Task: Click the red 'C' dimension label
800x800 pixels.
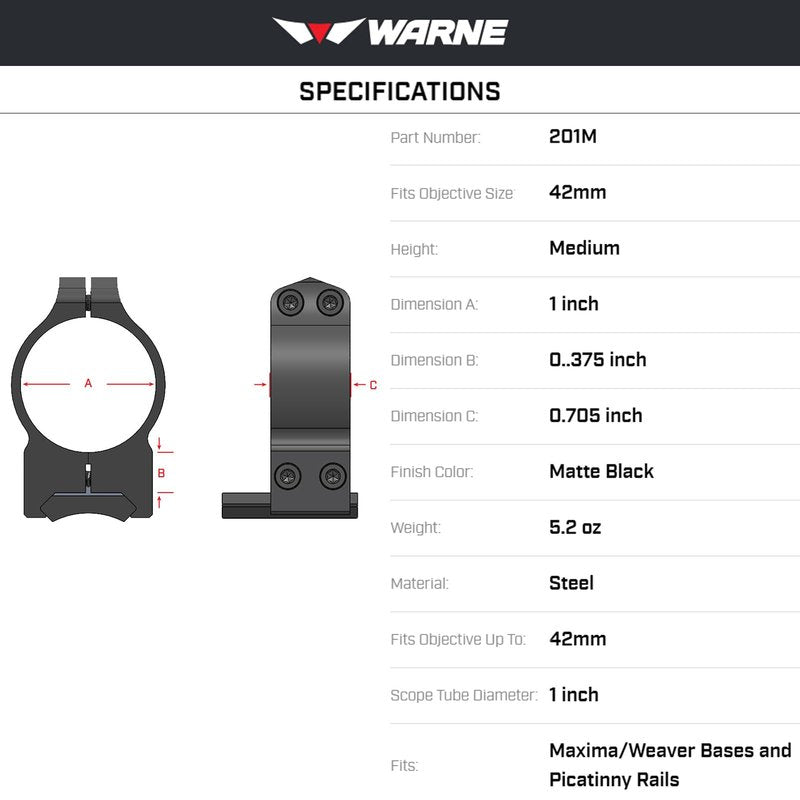Action: point(373,385)
